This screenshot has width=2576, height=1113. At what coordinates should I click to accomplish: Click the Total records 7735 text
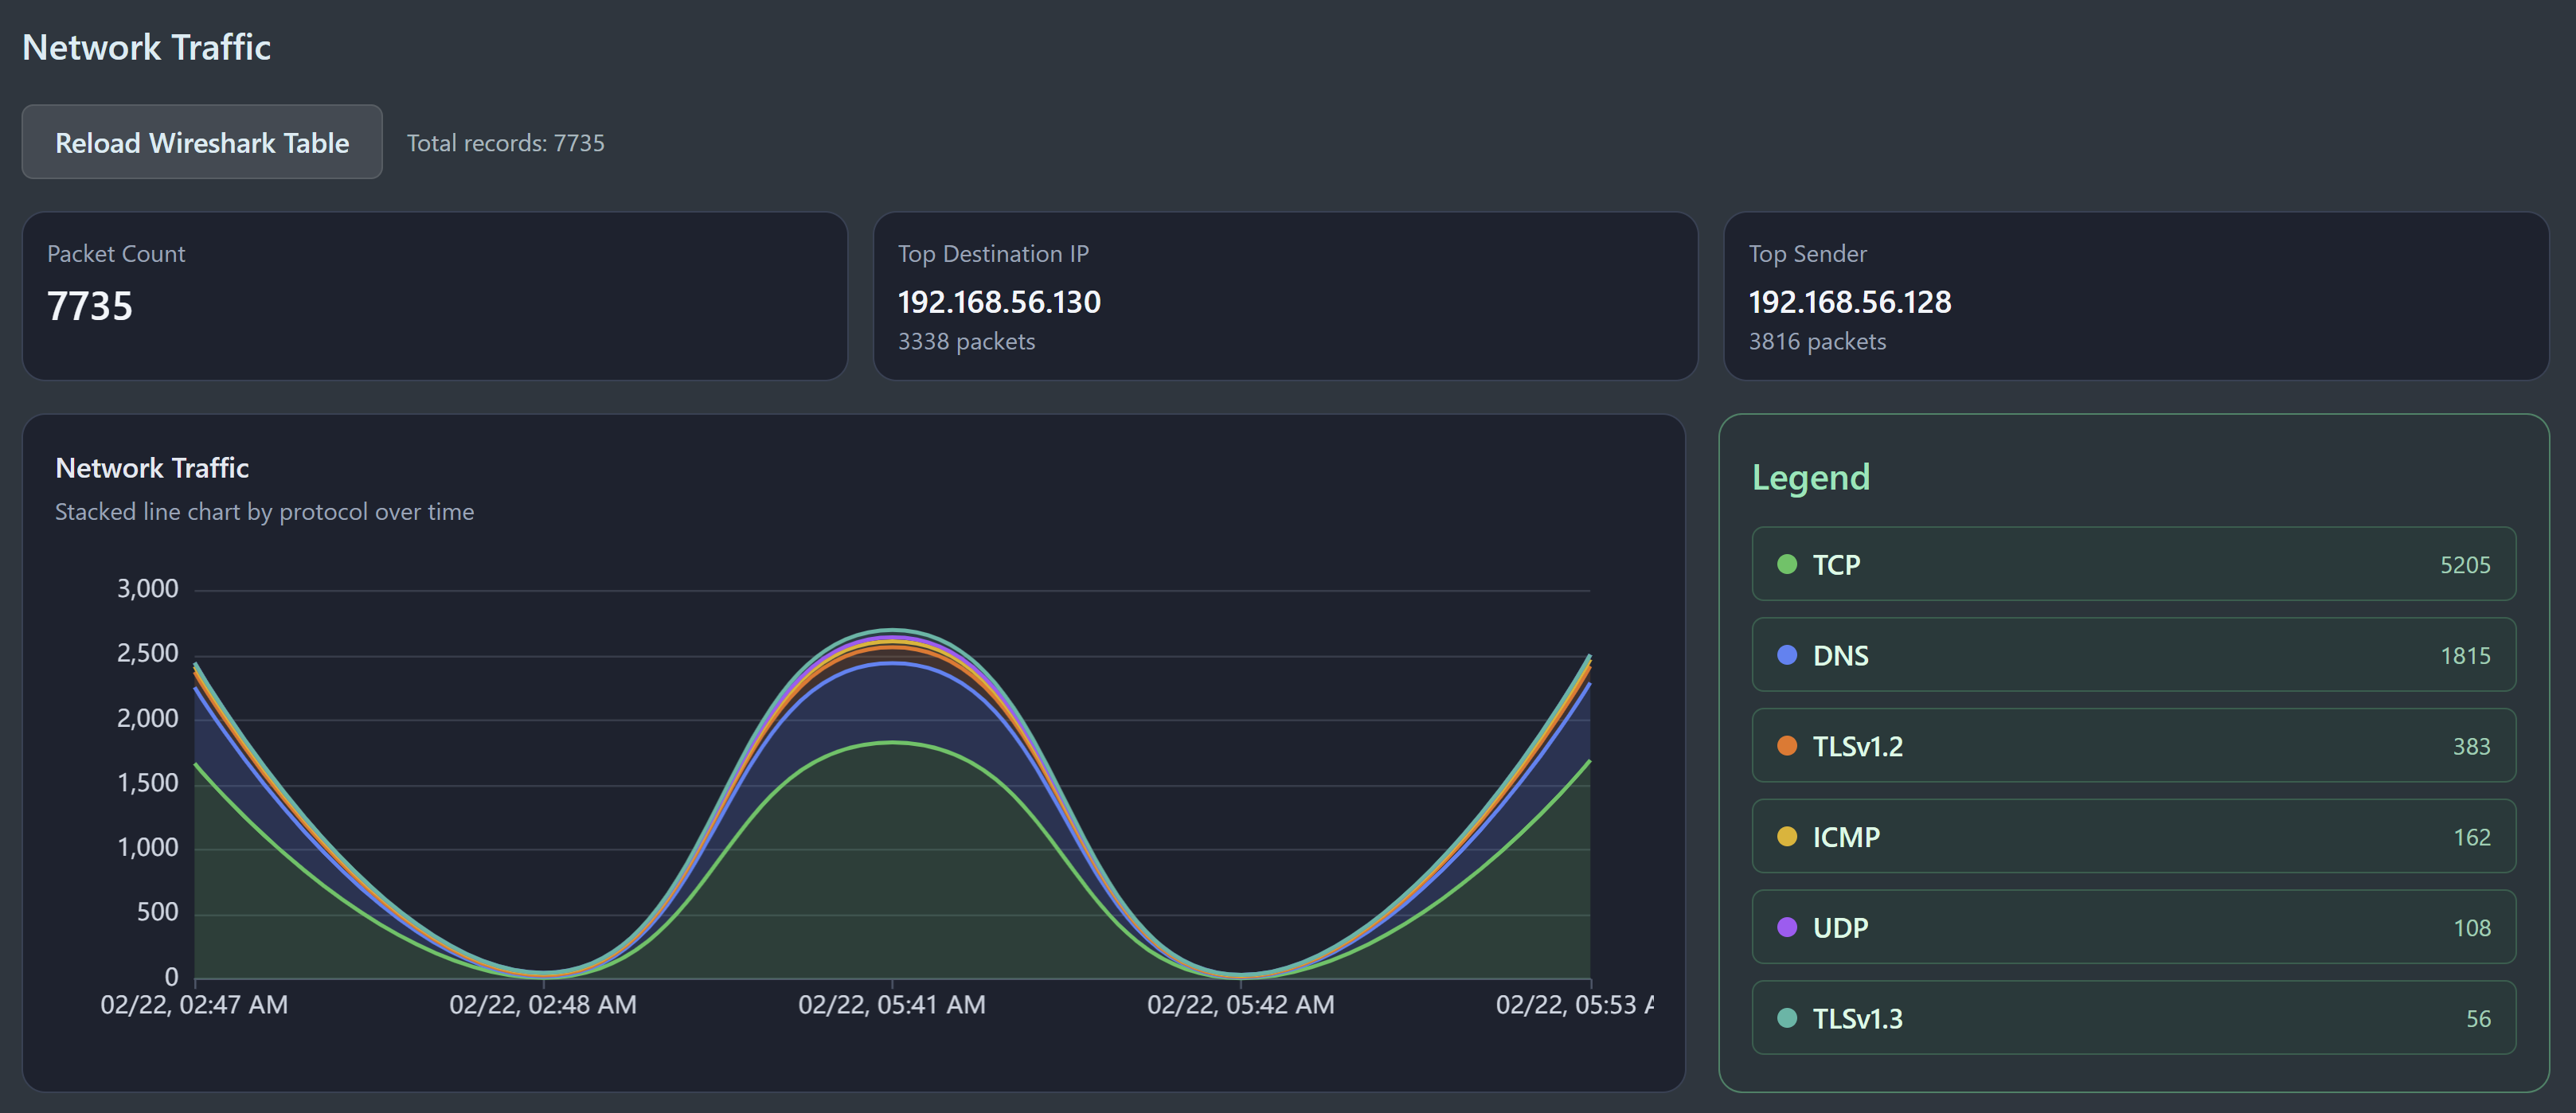pyautogui.click(x=505, y=143)
